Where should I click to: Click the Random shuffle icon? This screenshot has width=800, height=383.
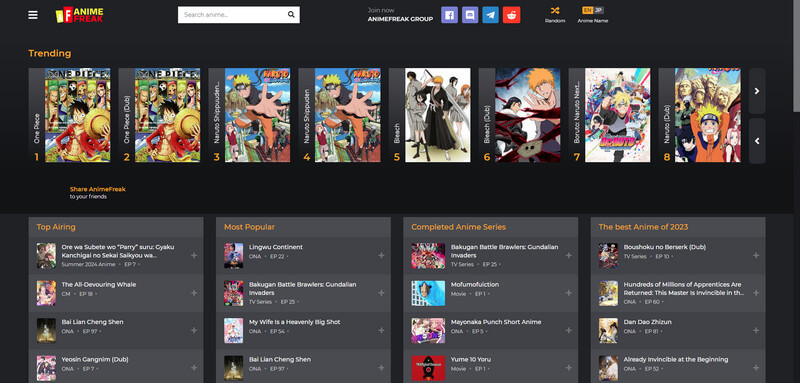click(x=555, y=10)
